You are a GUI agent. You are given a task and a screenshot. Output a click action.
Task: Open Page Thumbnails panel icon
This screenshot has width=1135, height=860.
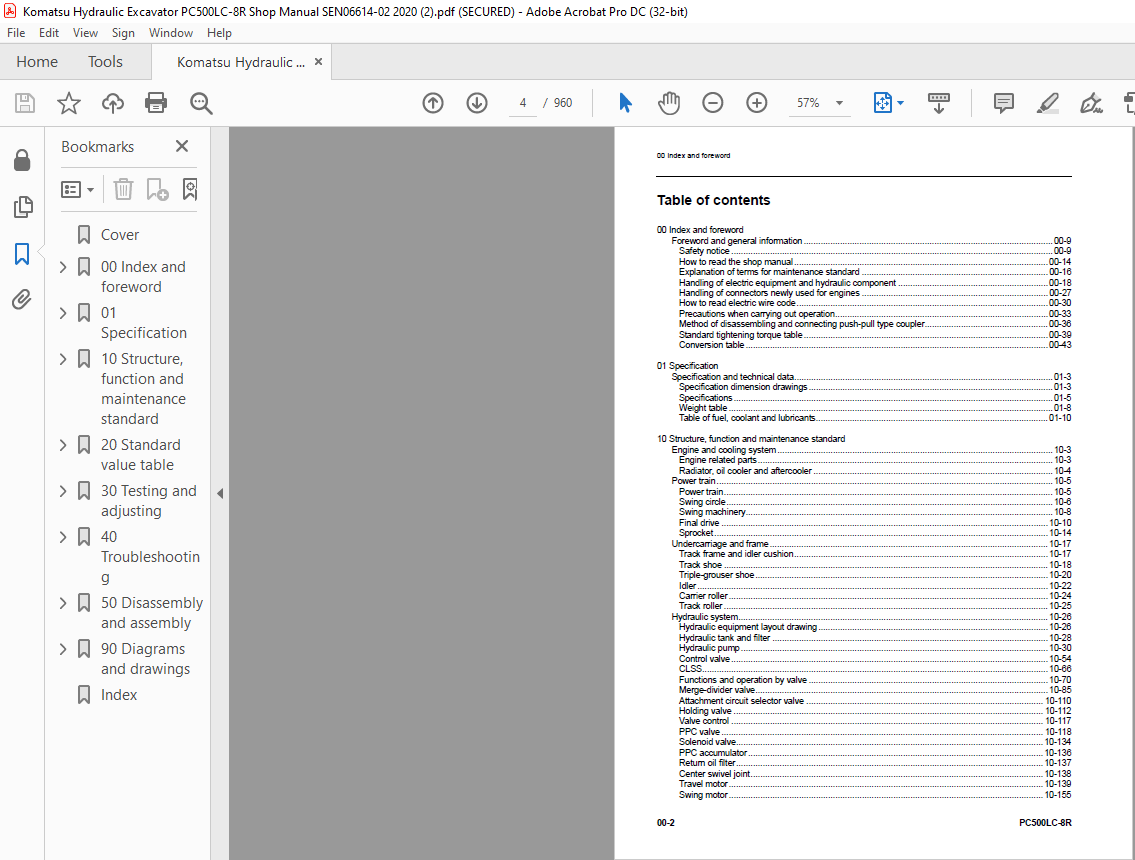pyautogui.click(x=22, y=207)
